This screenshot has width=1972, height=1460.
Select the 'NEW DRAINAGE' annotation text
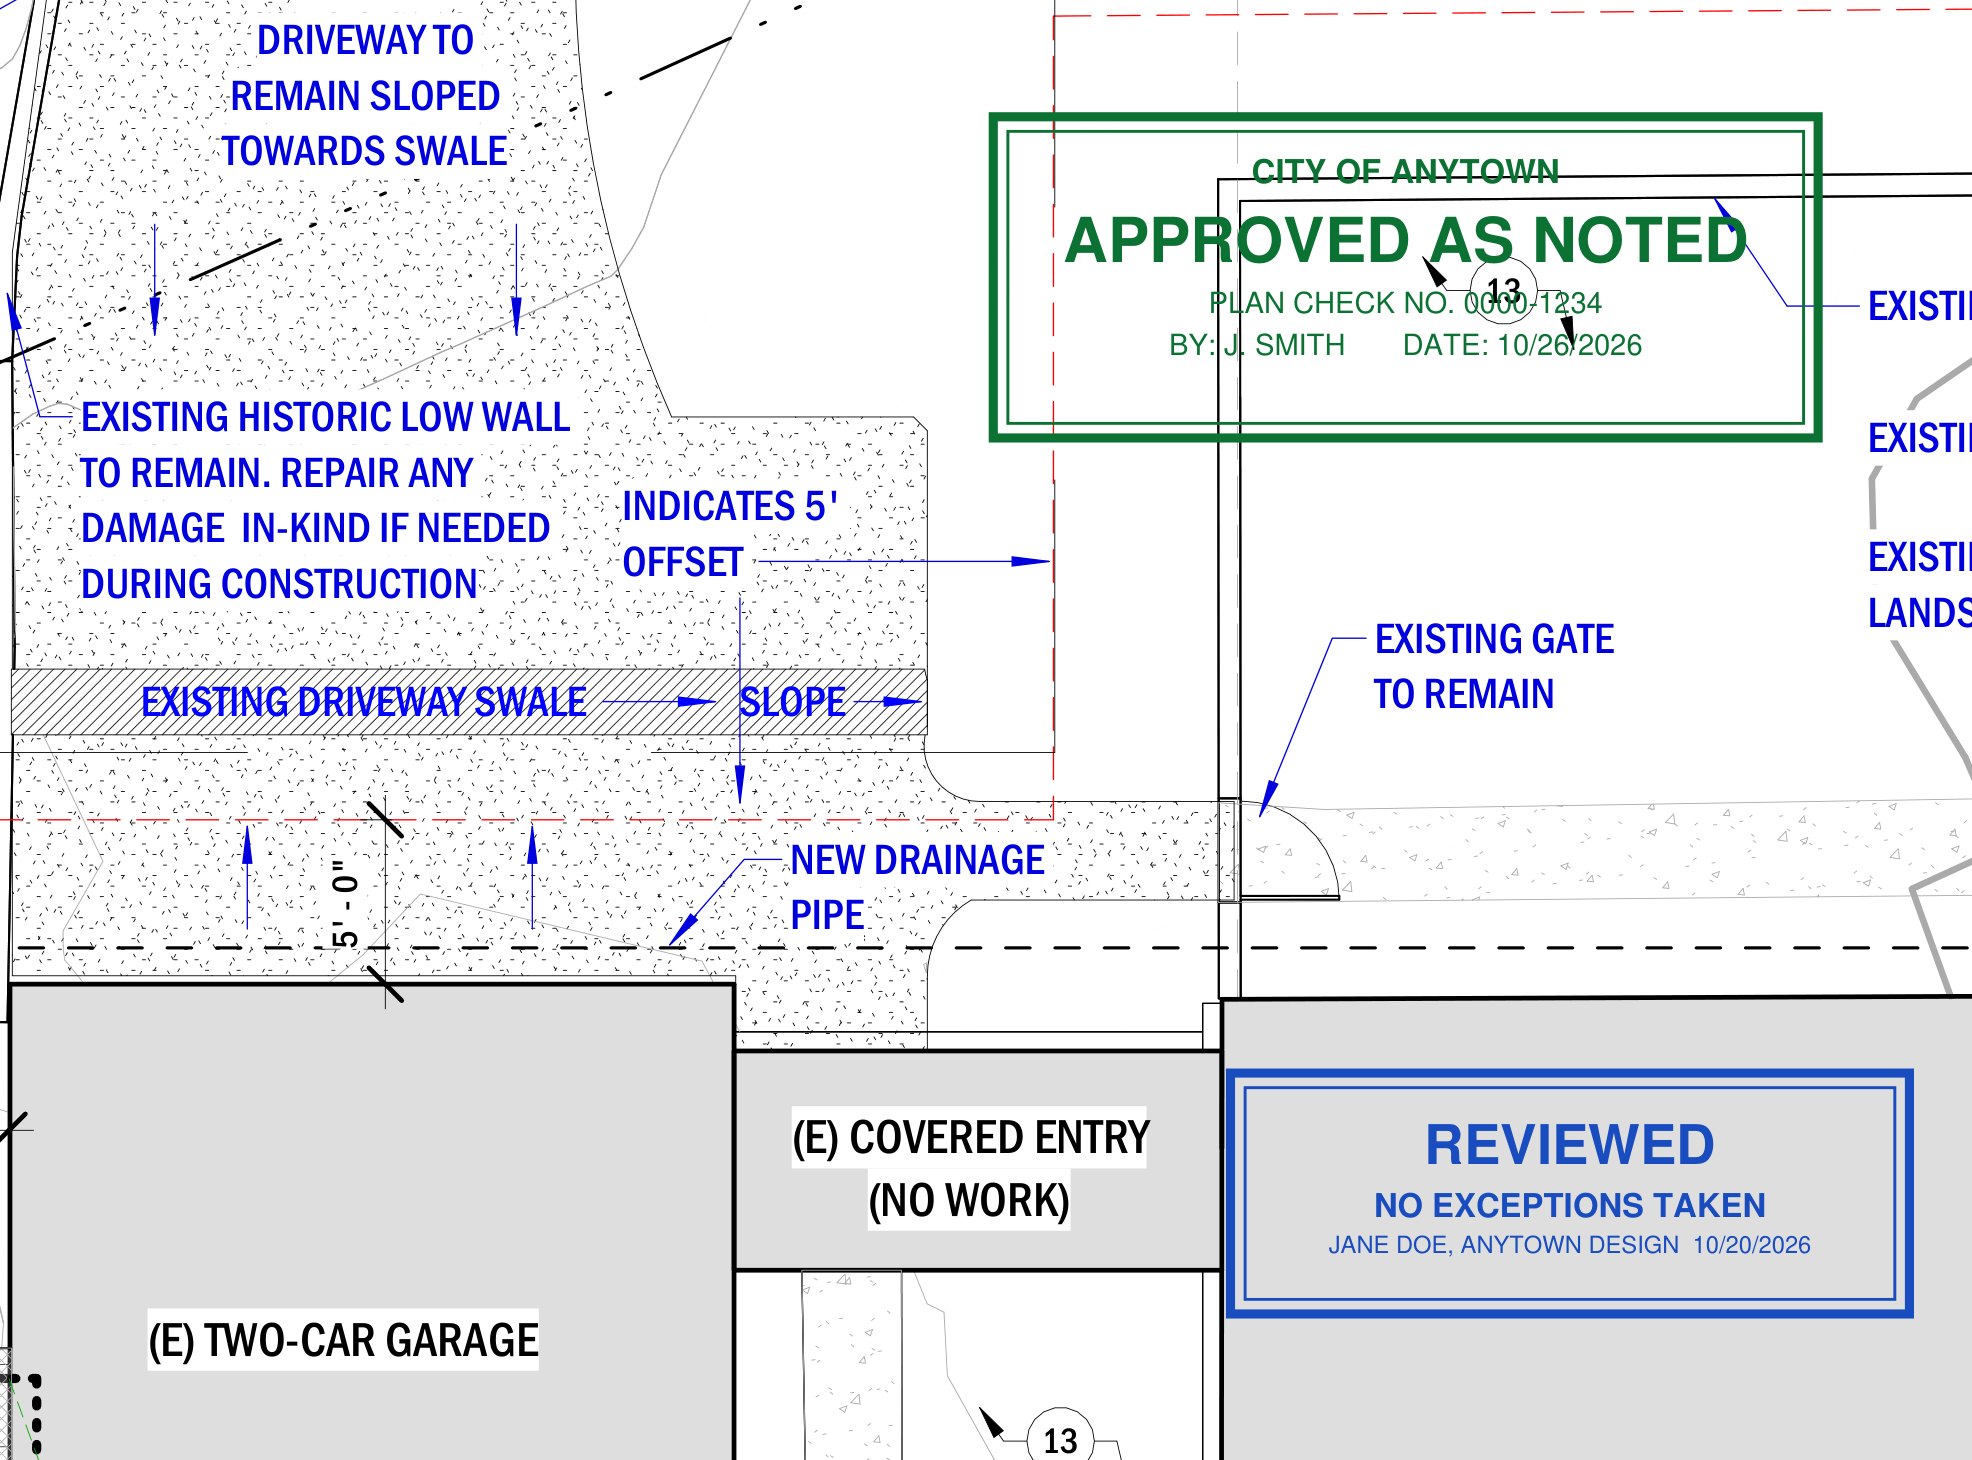pos(917,860)
